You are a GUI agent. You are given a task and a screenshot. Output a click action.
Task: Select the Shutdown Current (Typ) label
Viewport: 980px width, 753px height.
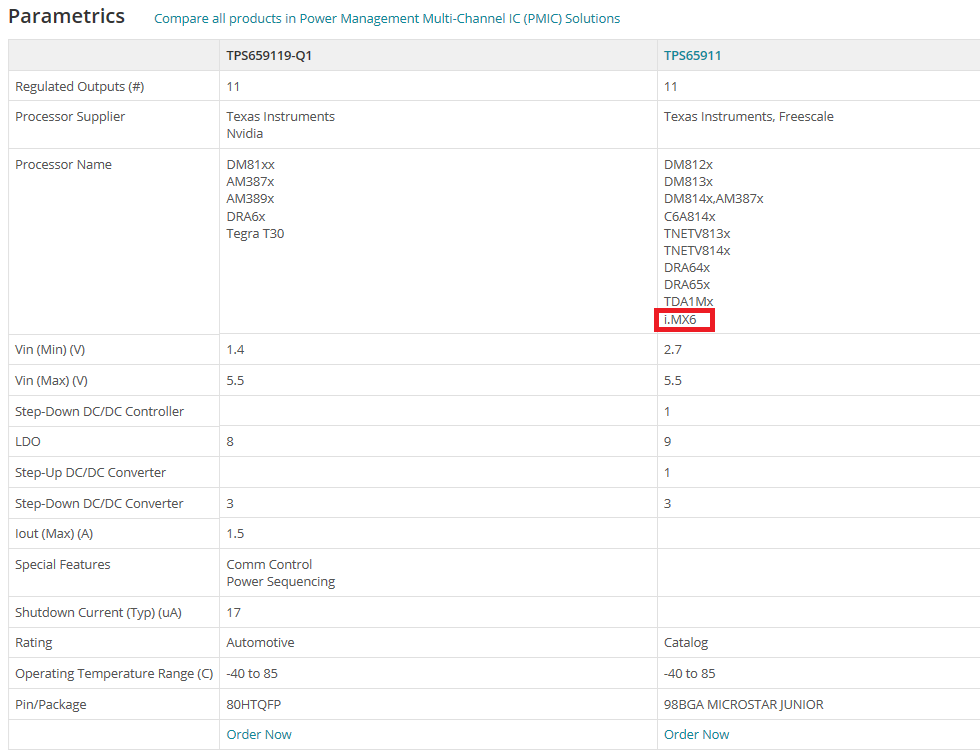(98, 612)
